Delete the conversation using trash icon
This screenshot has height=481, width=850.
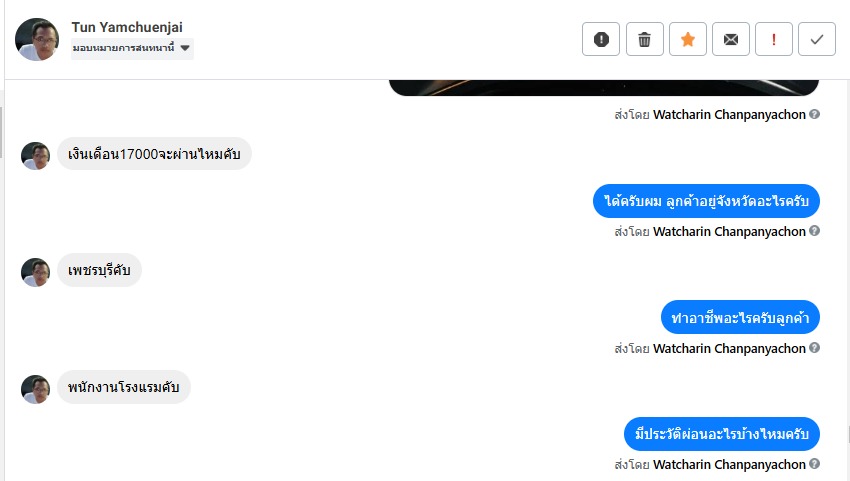click(644, 39)
